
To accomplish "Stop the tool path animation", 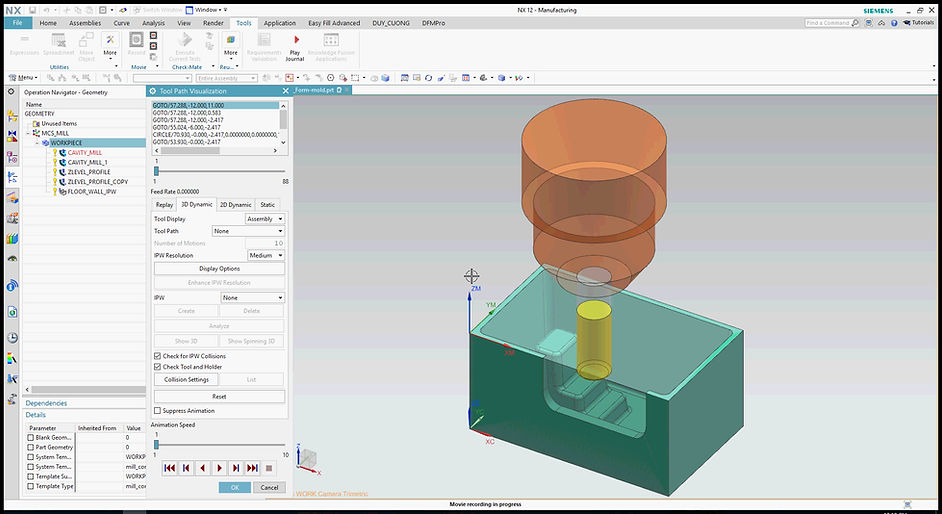I will coord(269,468).
